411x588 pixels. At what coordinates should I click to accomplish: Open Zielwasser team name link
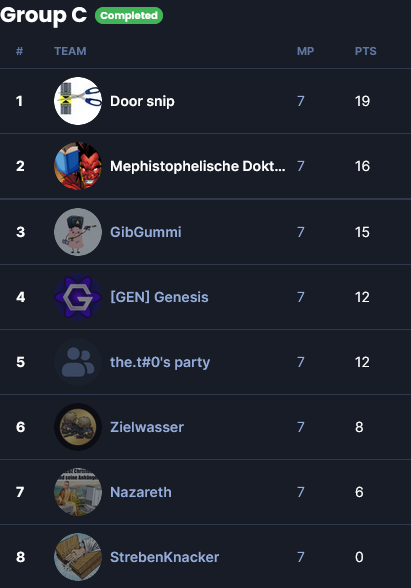coord(147,427)
